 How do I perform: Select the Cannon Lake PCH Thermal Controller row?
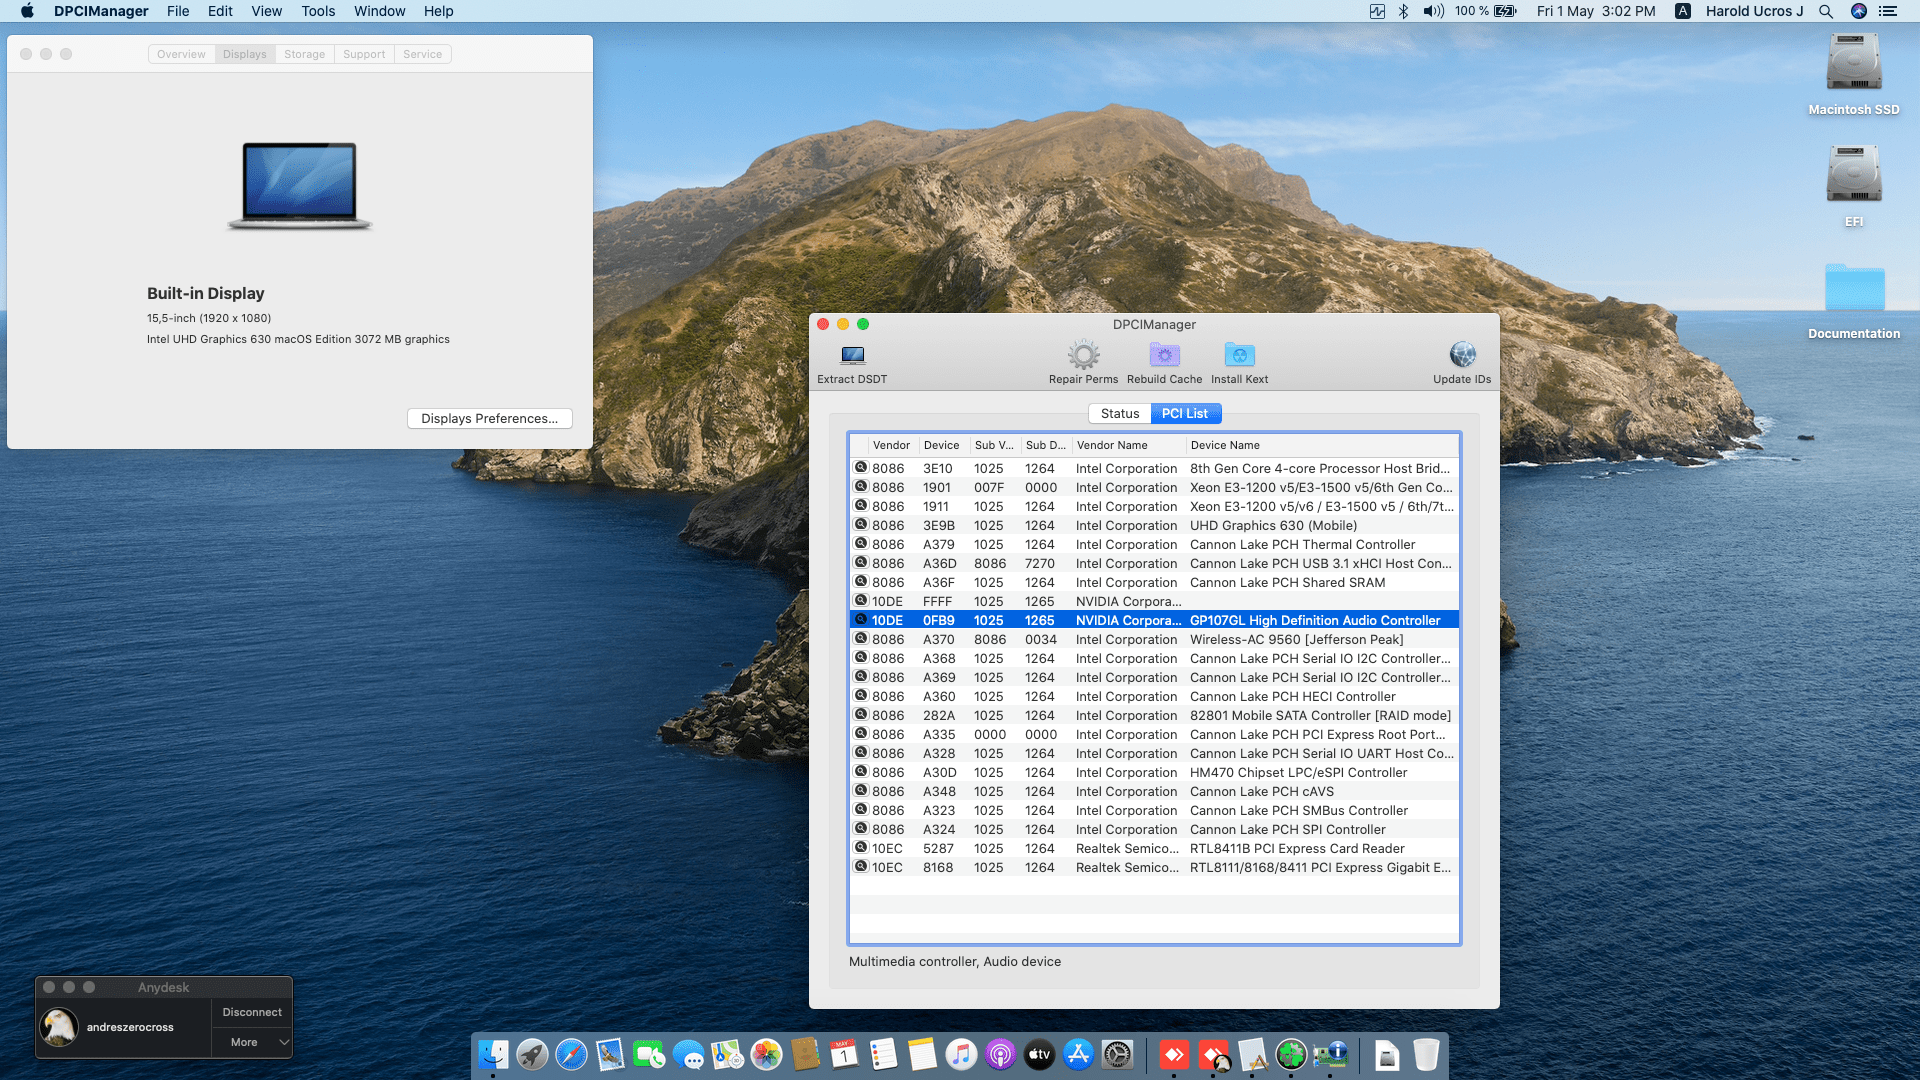1154,544
